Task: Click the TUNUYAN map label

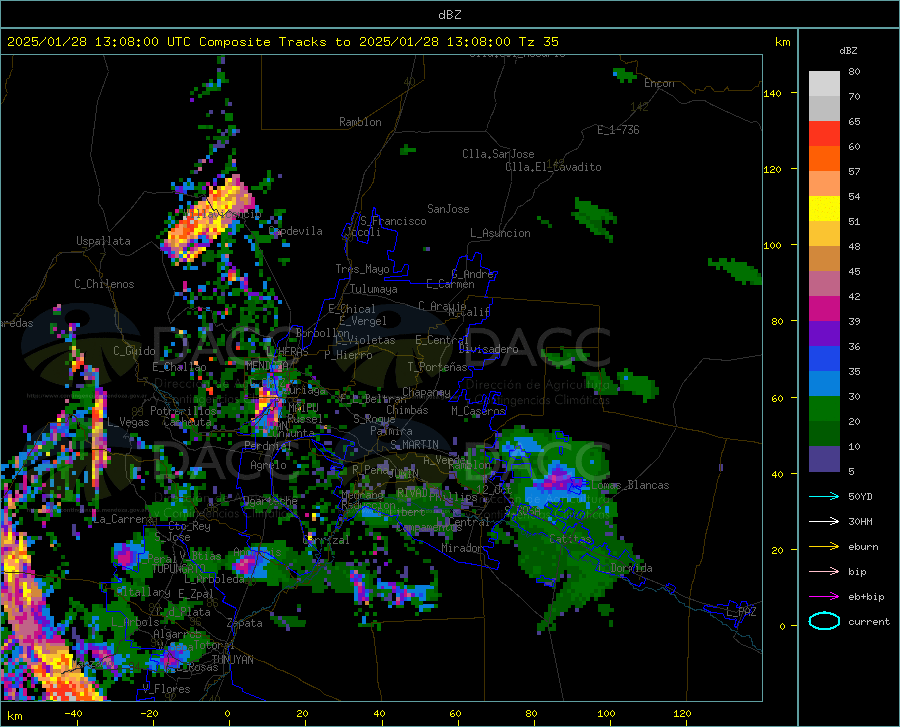Action: point(232,660)
